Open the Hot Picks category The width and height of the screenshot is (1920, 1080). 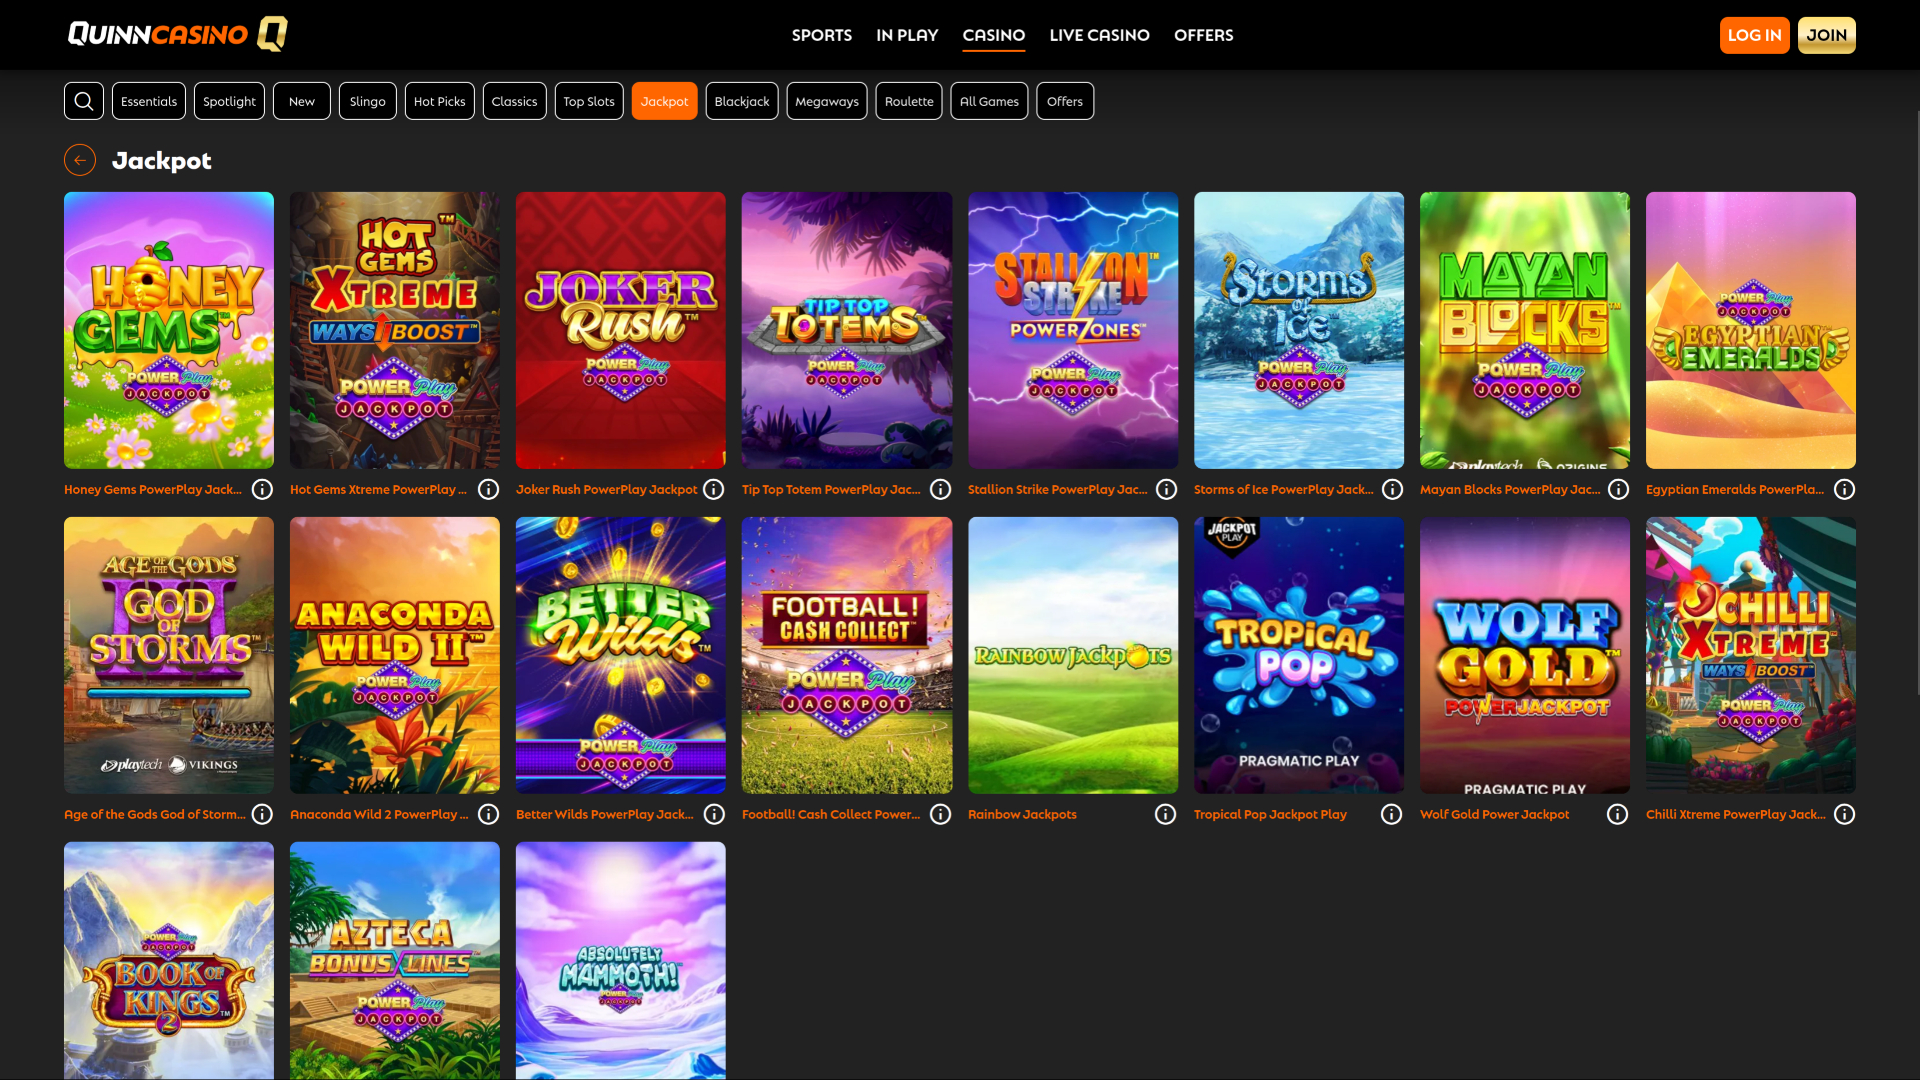tap(439, 100)
